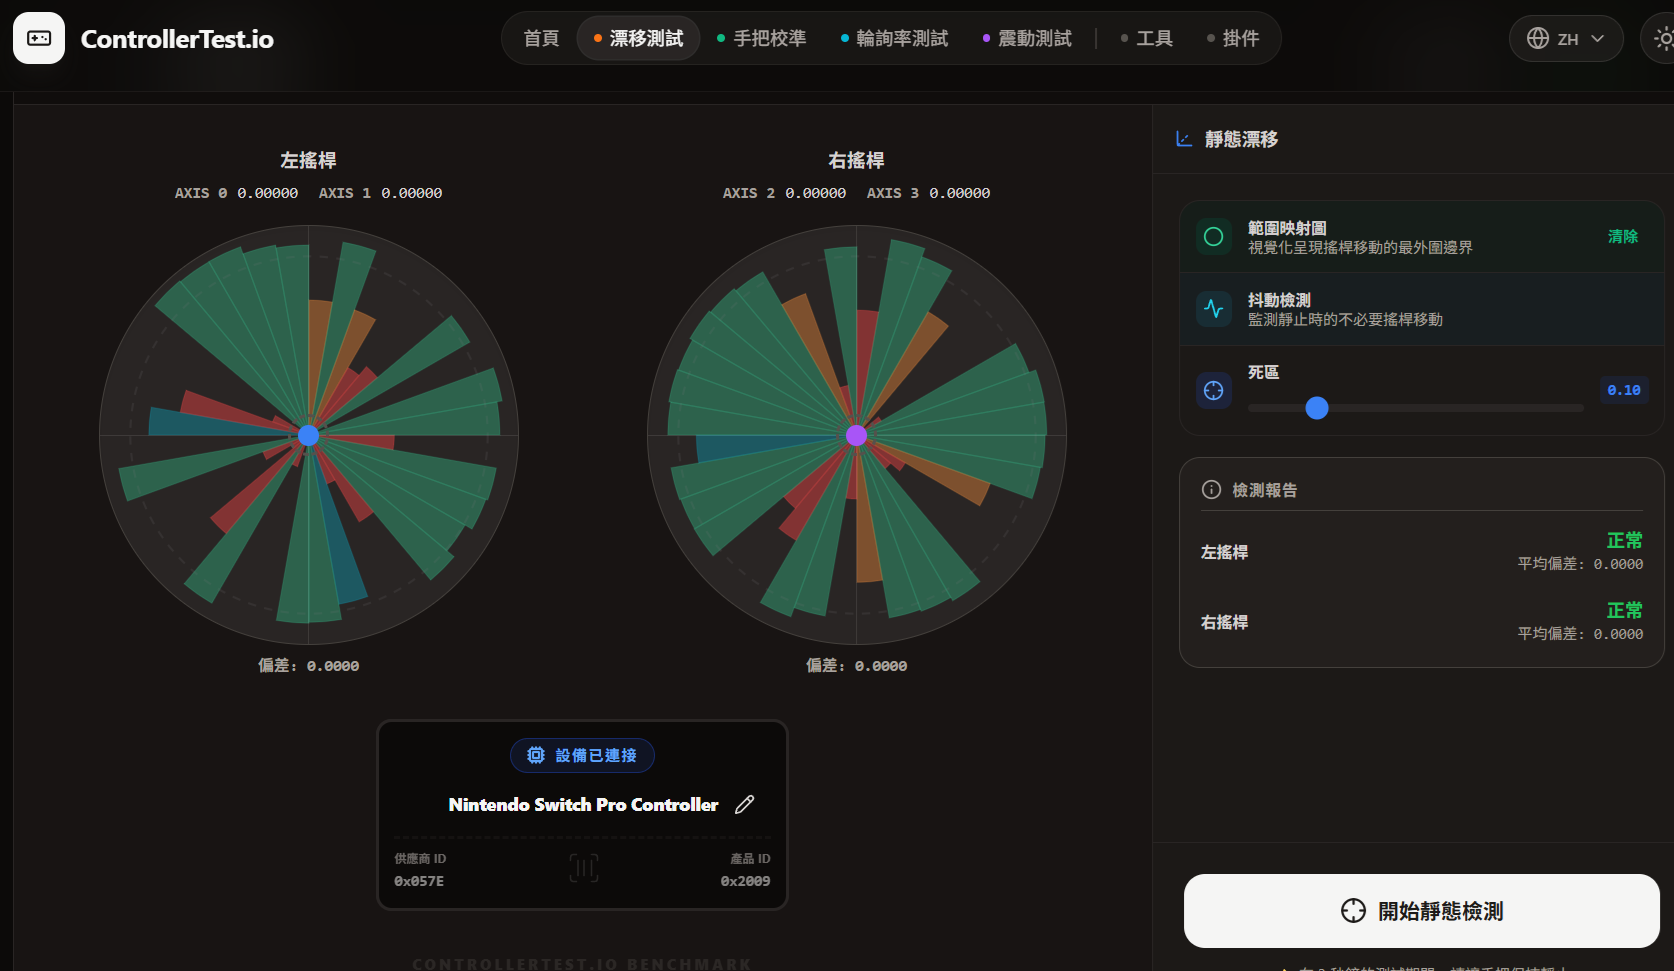Click the 設備已連接 status badge
This screenshot has width=1674, height=971.
point(582,755)
